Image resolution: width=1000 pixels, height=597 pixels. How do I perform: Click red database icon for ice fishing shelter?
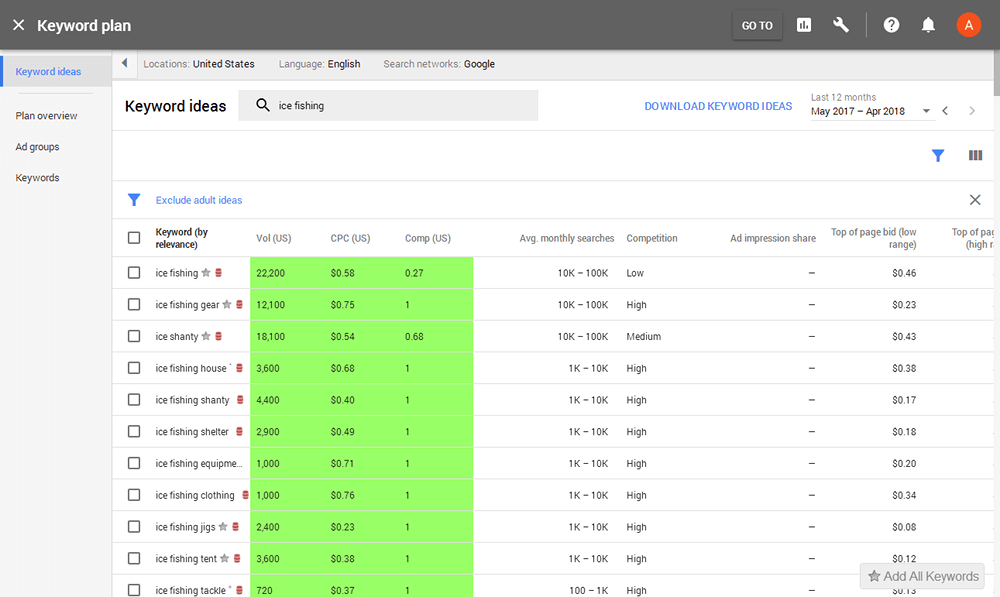click(239, 431)
